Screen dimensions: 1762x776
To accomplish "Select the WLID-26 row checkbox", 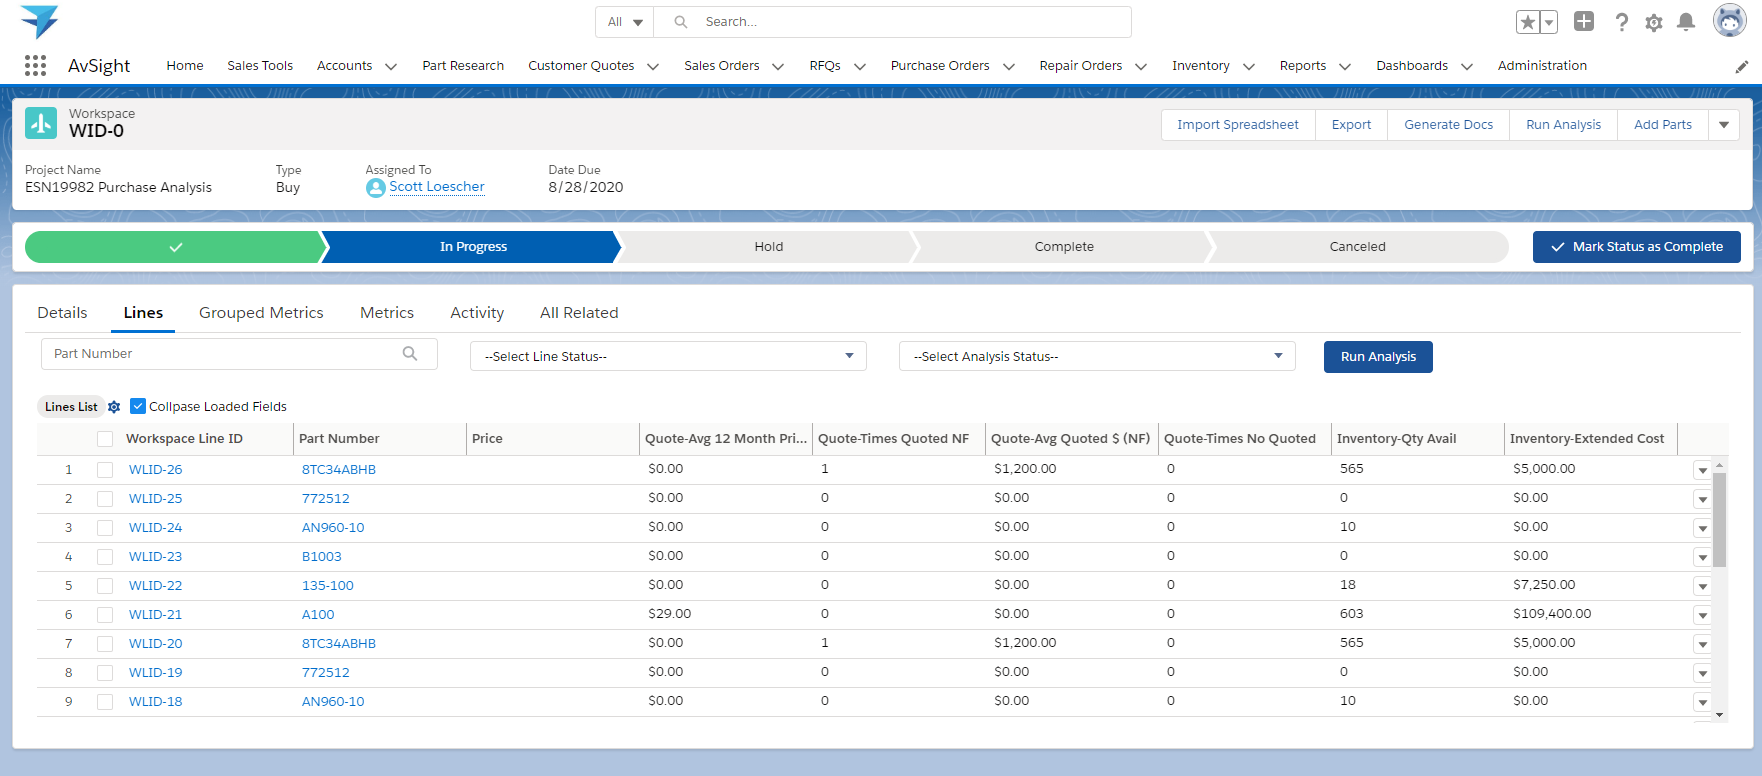I will [105, 470].
